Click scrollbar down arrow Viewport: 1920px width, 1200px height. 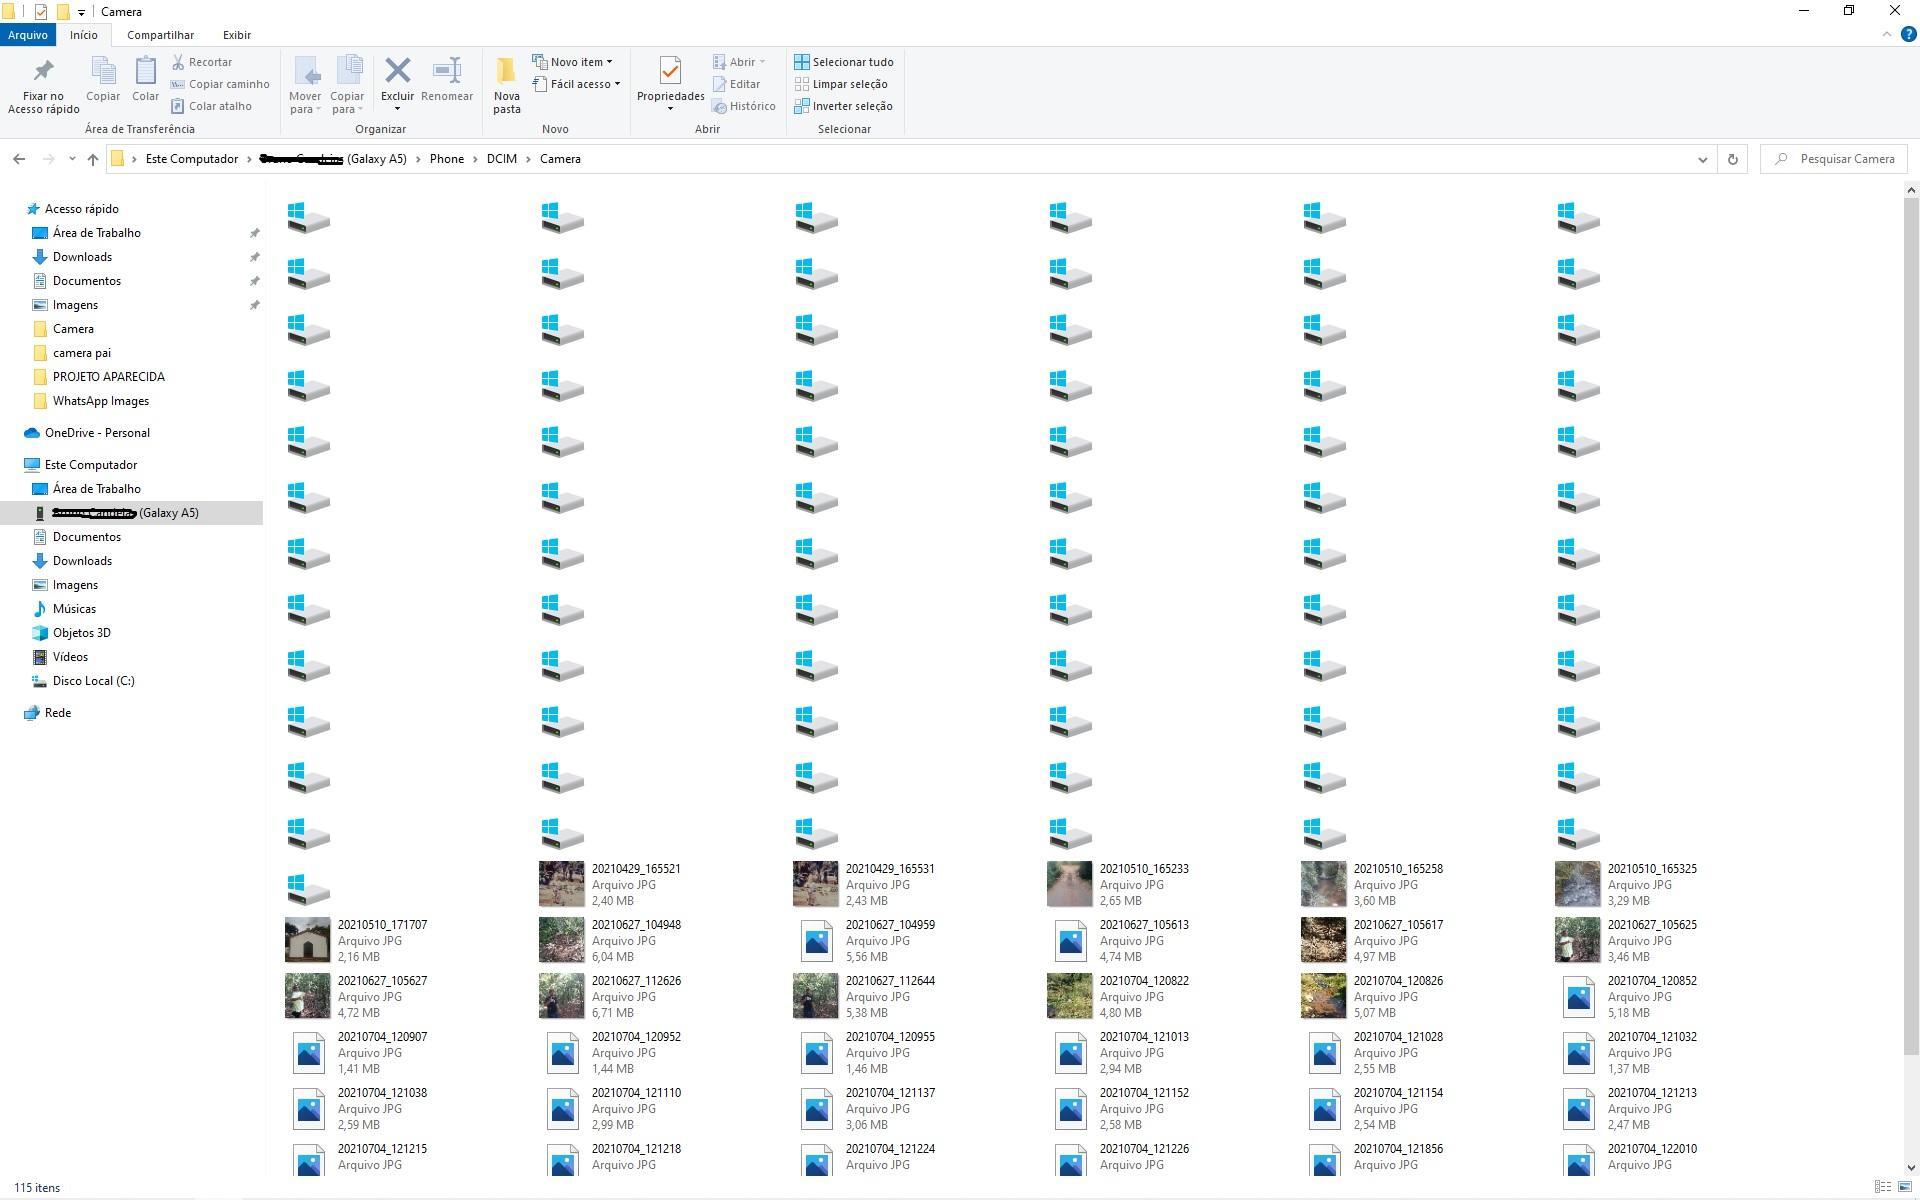point(1910,1167)
